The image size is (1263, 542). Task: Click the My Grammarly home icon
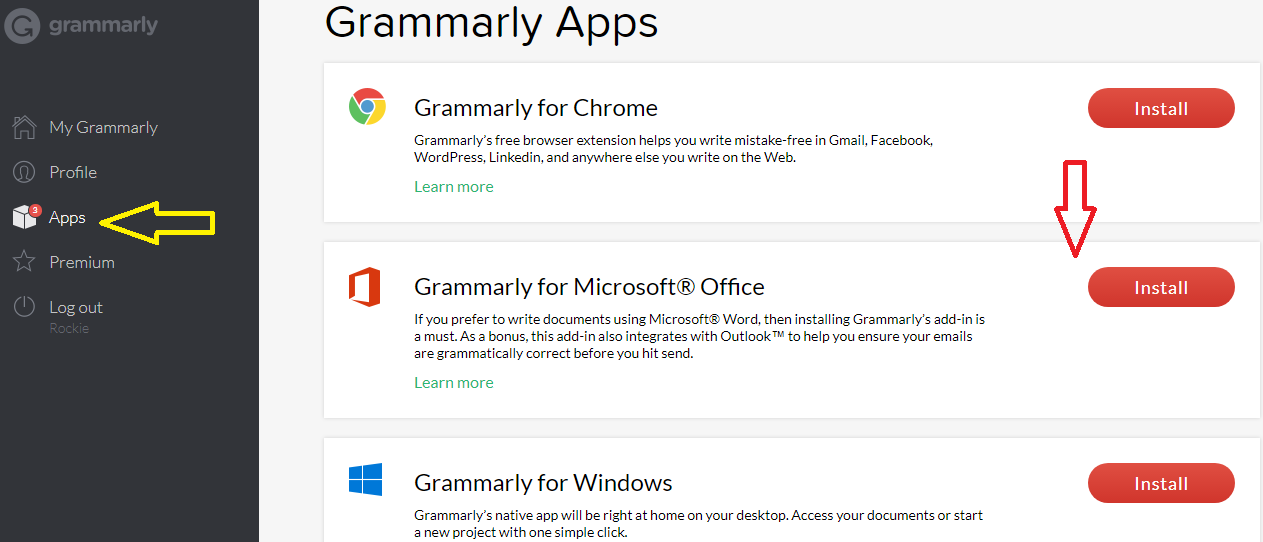click(24, 127)
